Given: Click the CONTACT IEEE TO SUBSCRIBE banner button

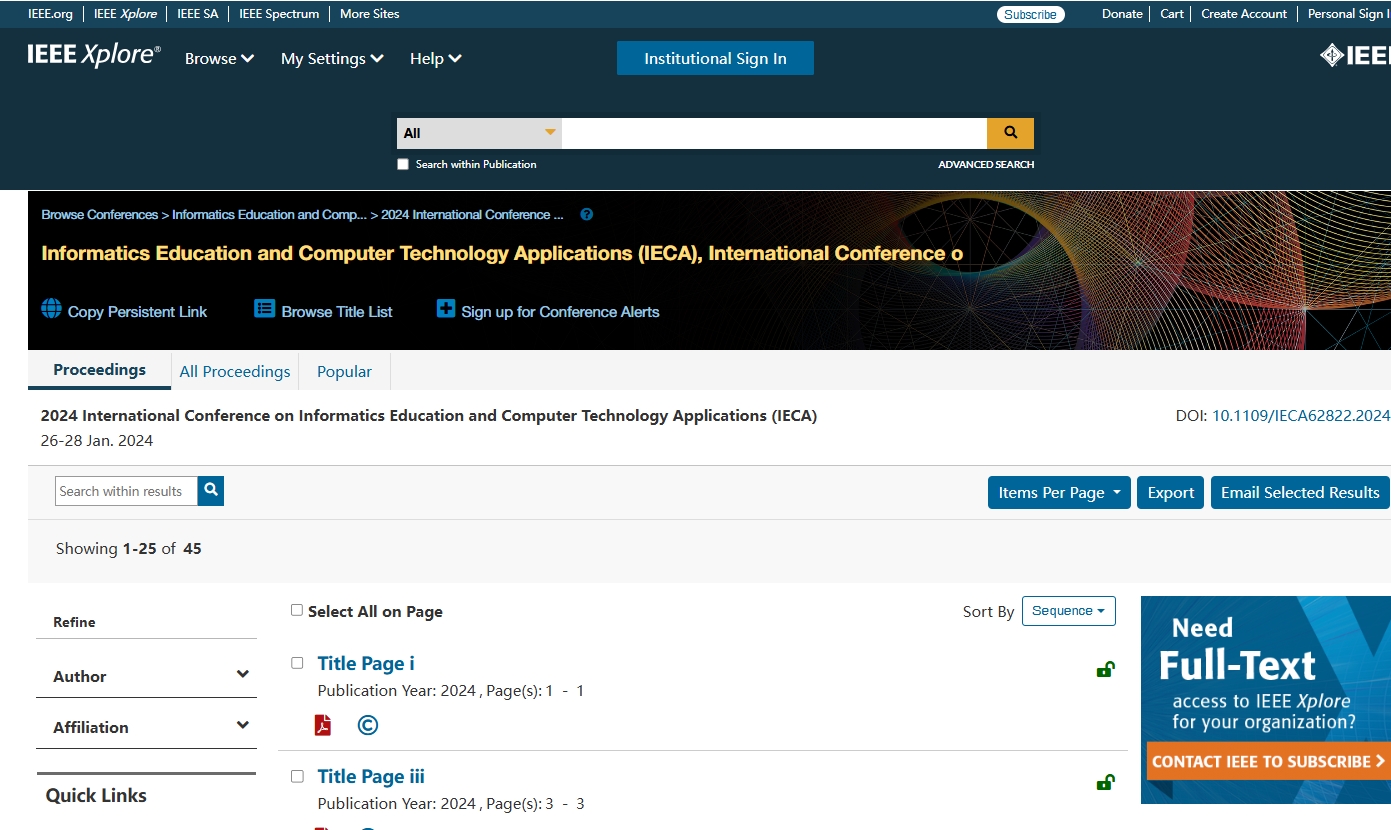Looking at the screenshot, I should [1268, 761].
